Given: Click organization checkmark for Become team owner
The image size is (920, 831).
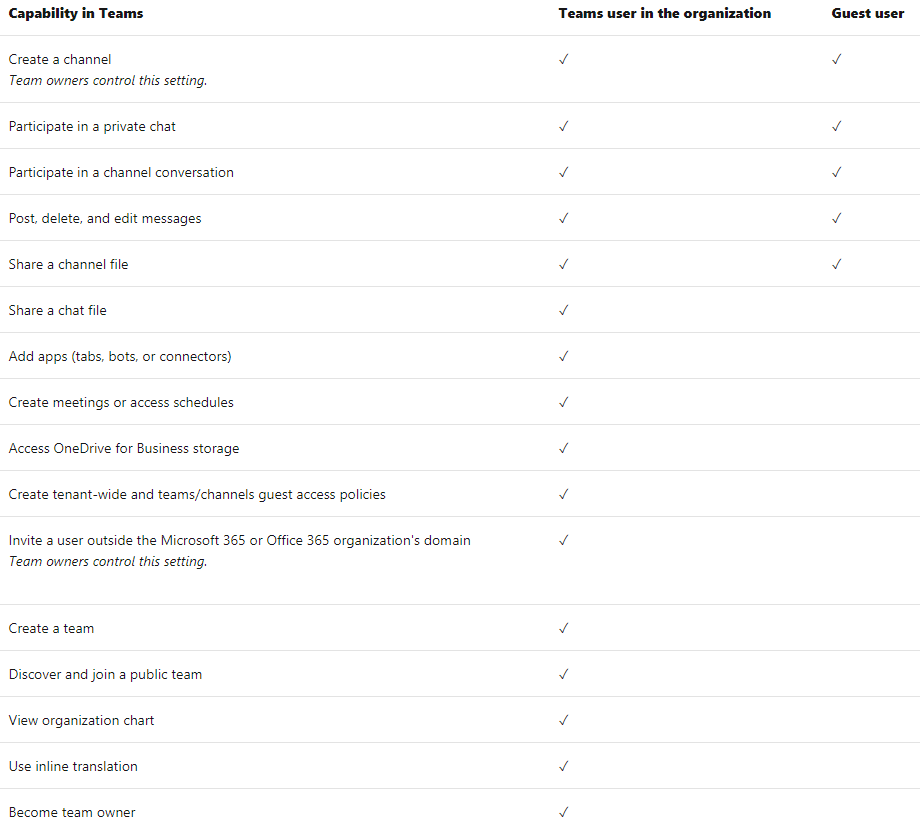Looking at the screenshot, I should click(564, 812).
